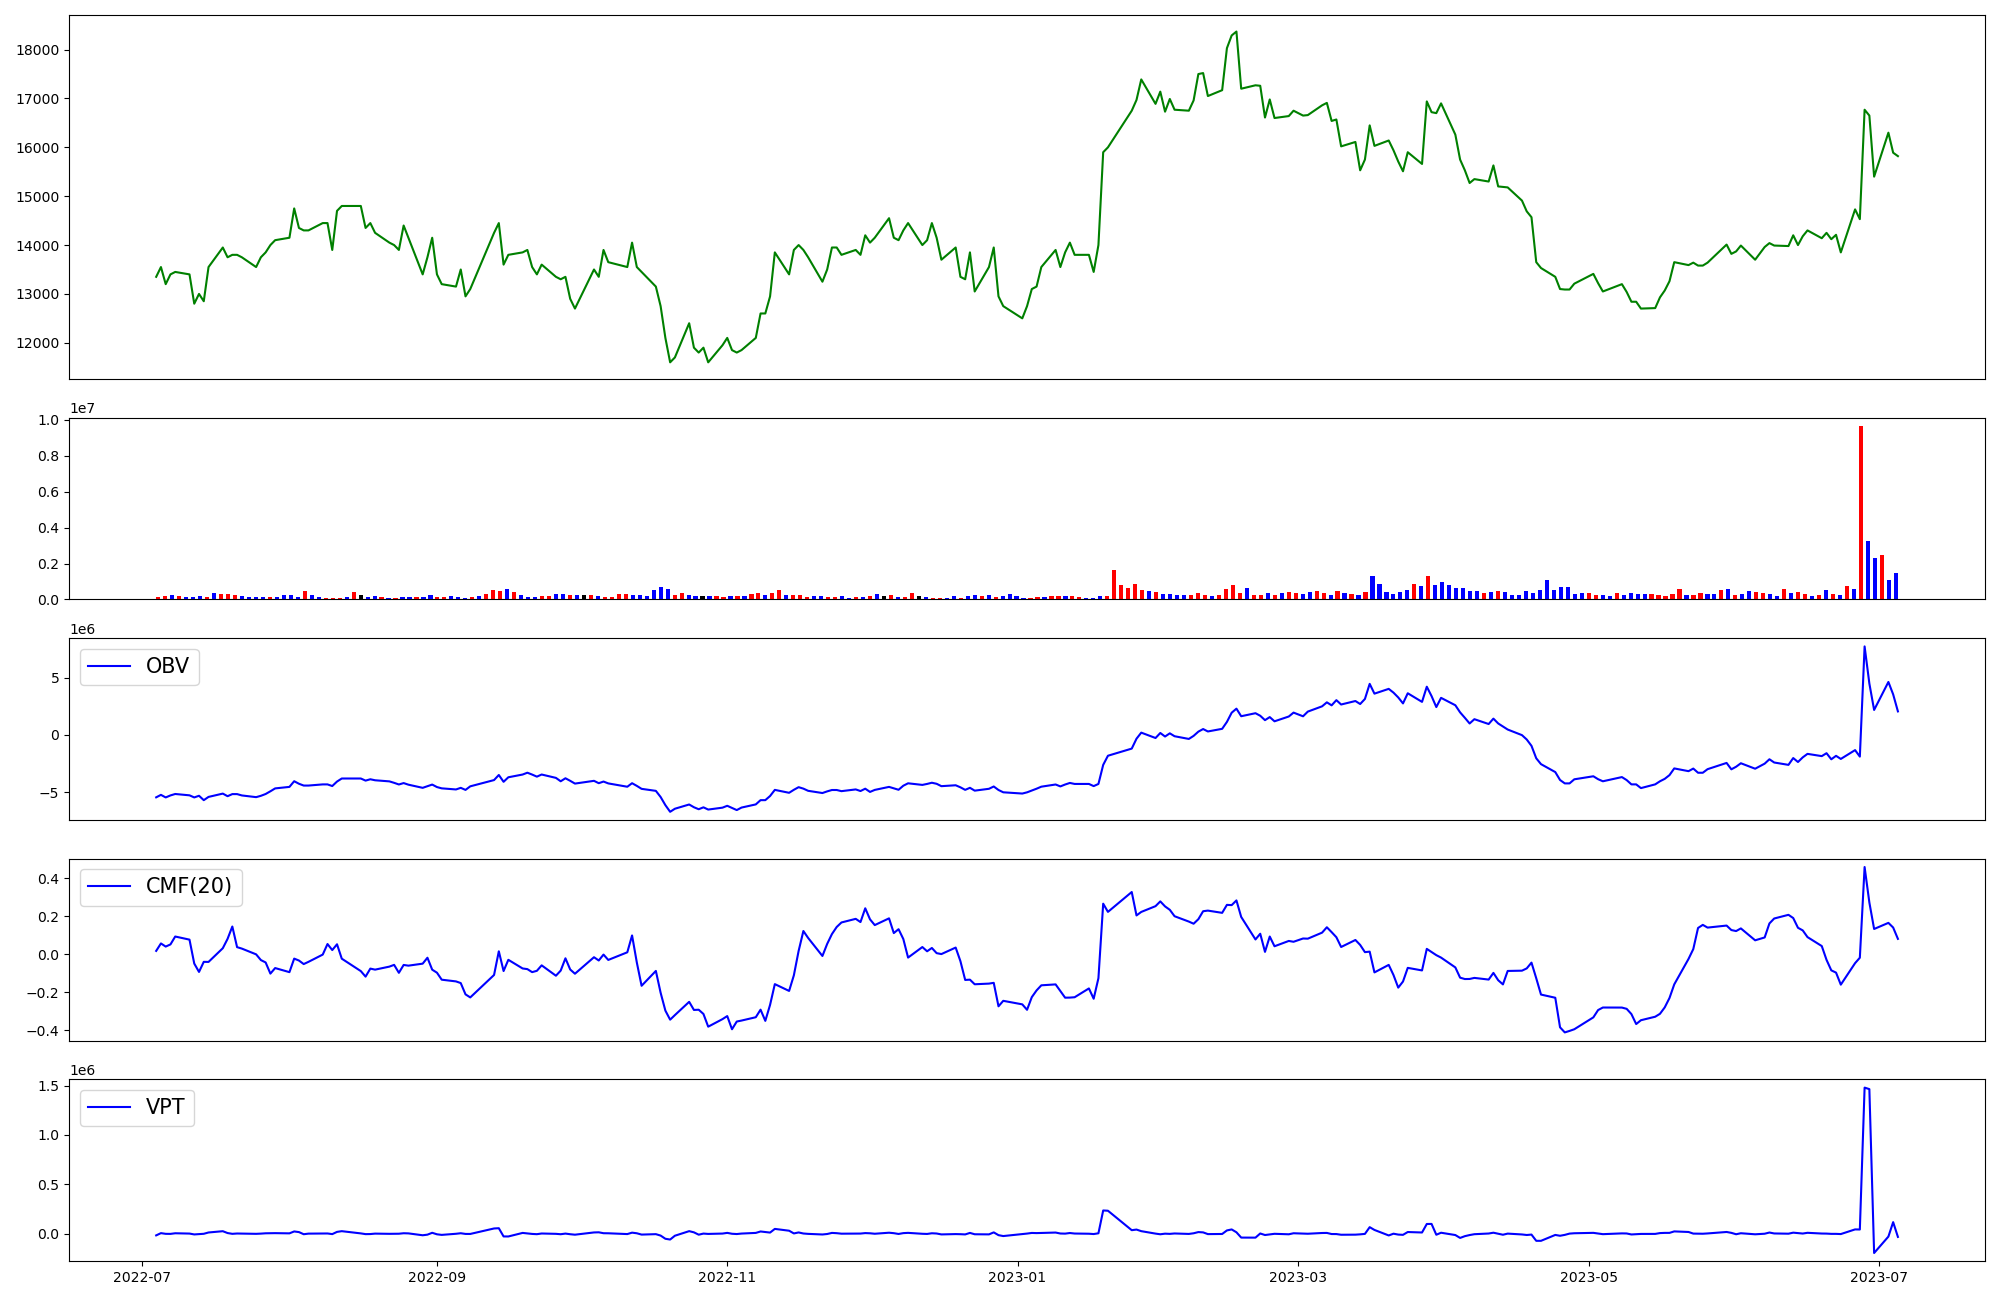Click the VPT legend label
The width and height of the screenshot is (2000, 1300).
click(x=165, y=1107)
